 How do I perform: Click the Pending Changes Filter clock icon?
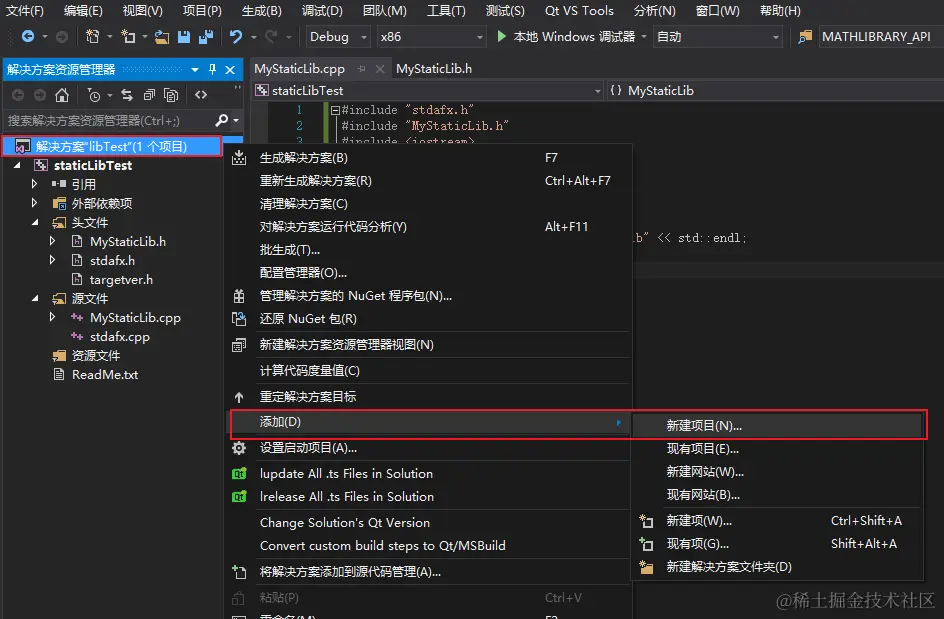click(93, 95)
